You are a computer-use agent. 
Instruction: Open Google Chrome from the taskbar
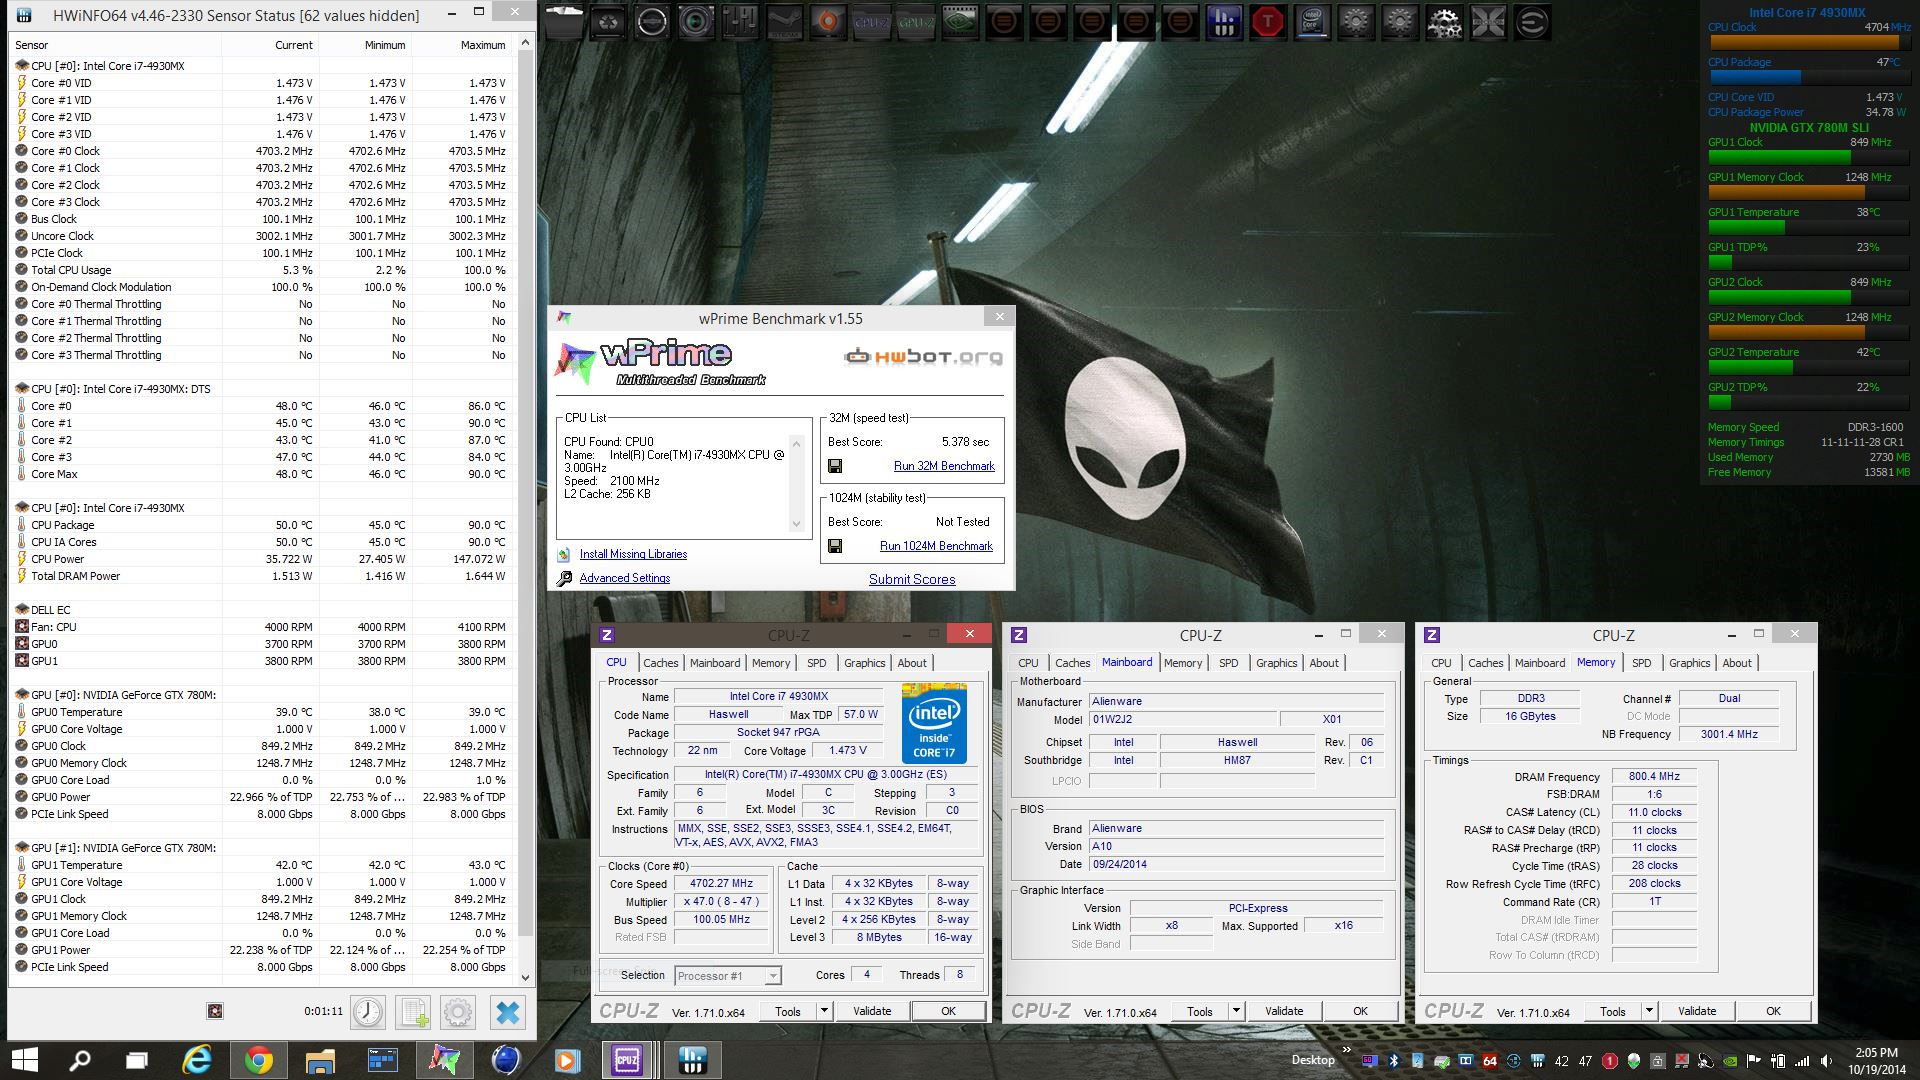(x=258, y=1060)
